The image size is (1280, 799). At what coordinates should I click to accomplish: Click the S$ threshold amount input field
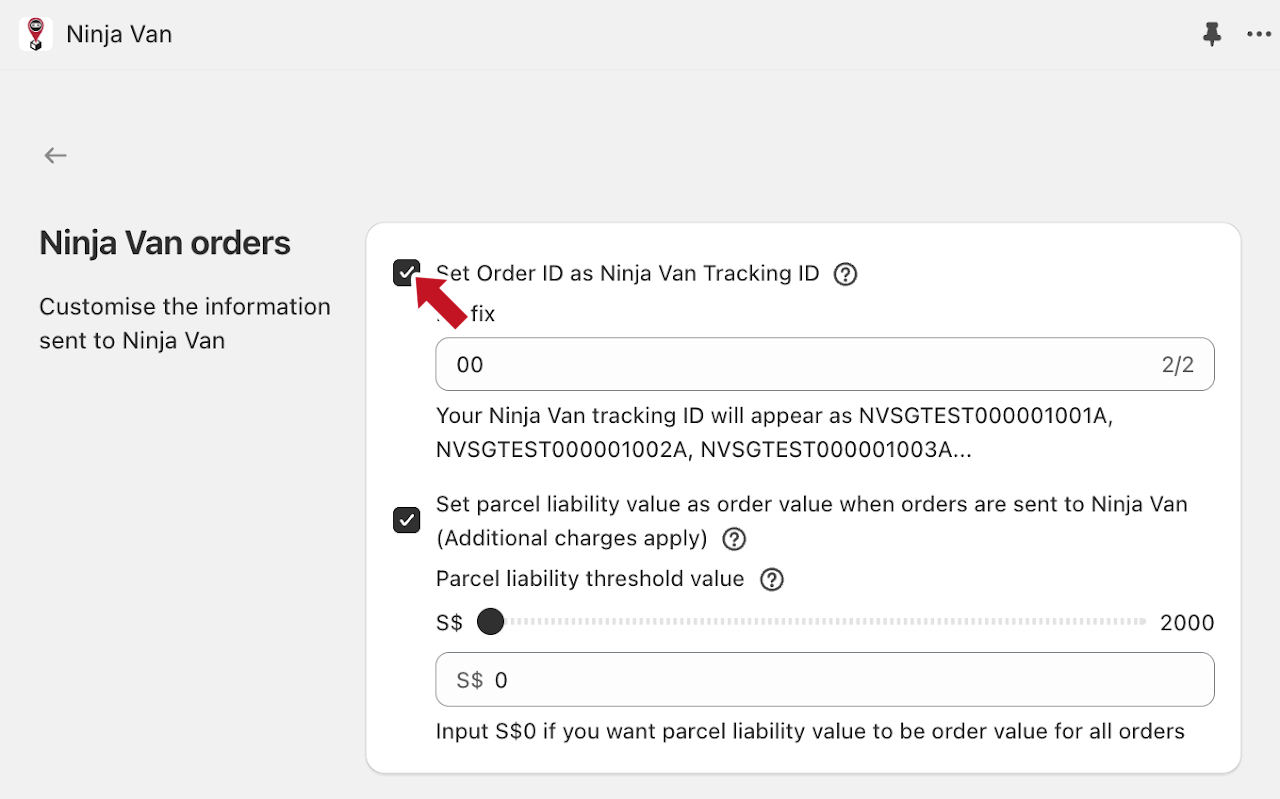[840, 681]
